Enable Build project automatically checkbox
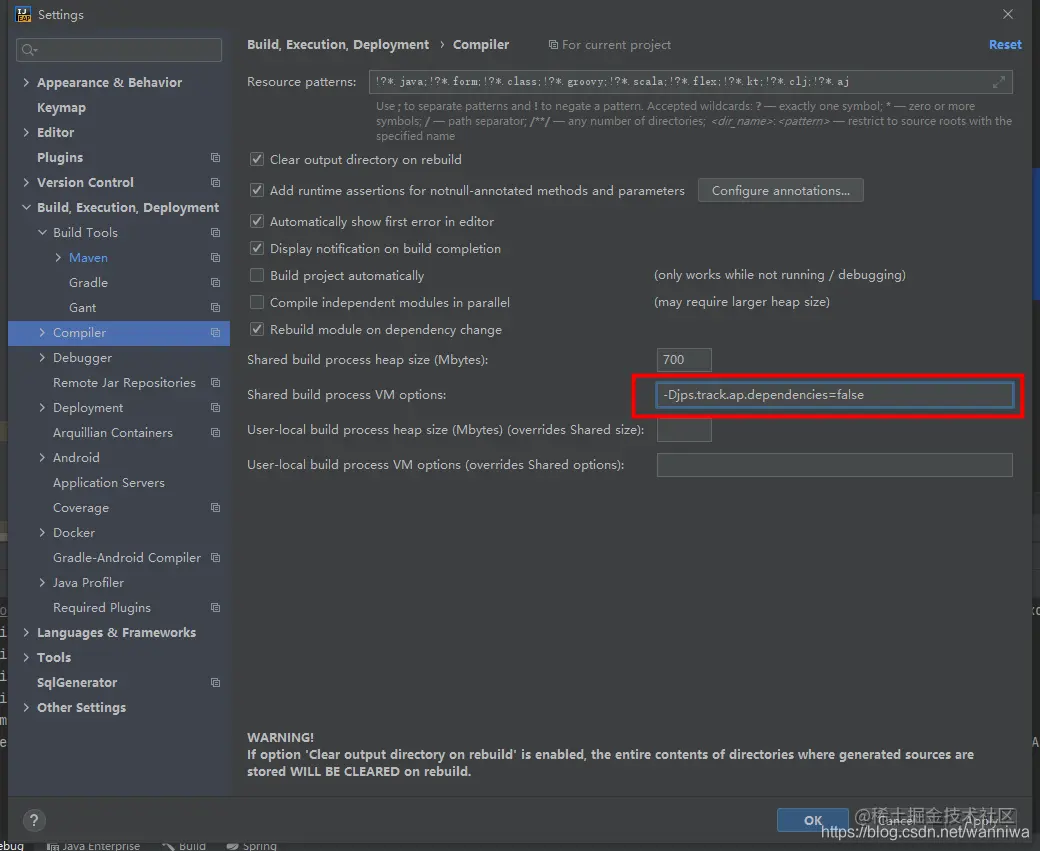Viewport: 1040px width, 851px height. [x=257, y=275]
